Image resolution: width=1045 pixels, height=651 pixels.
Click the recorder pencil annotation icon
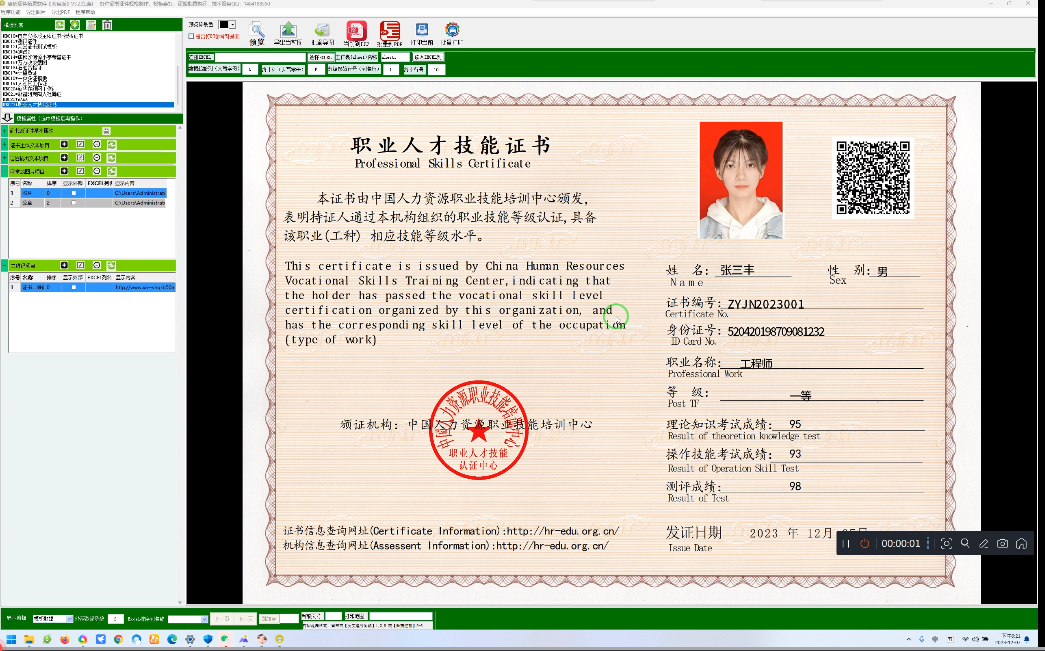983,544
